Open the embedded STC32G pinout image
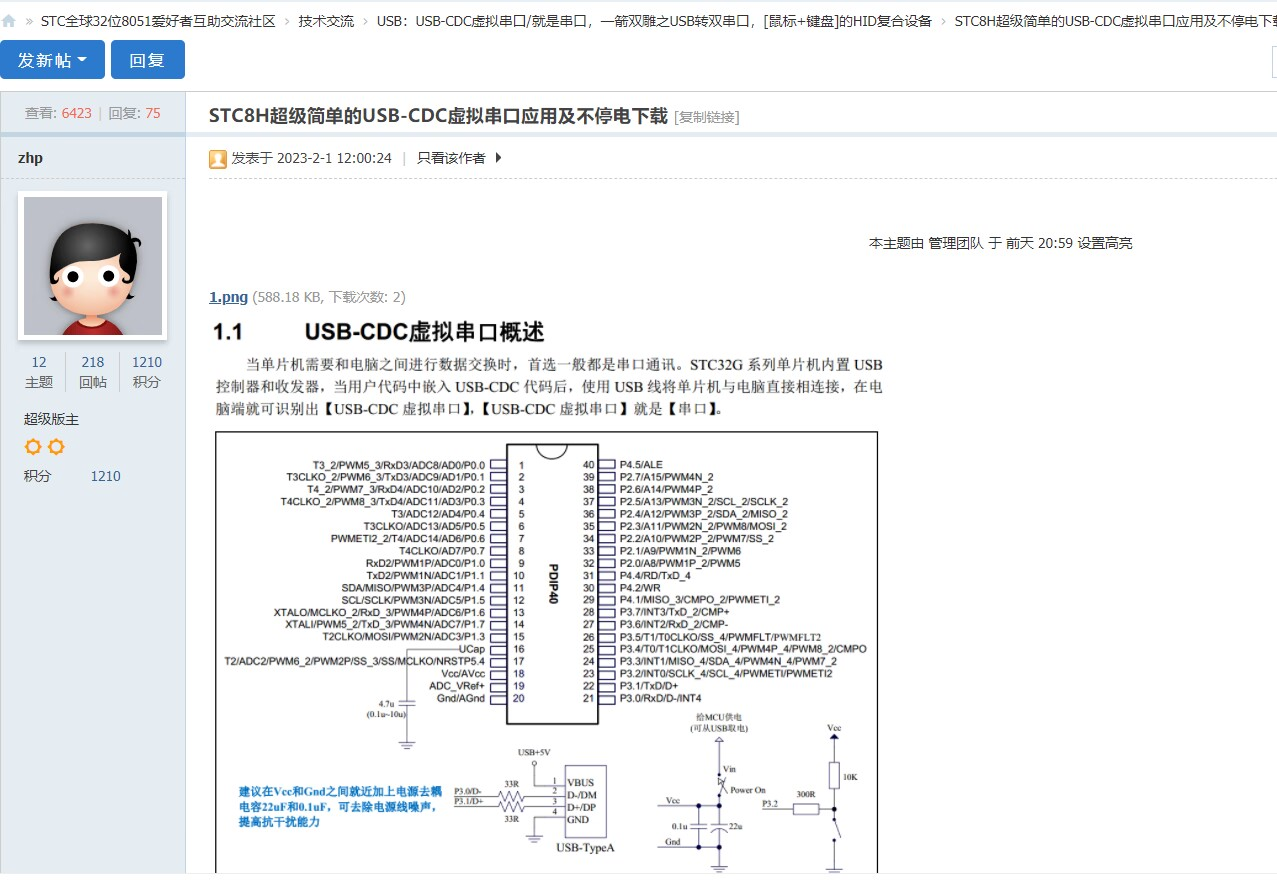This screenshot has height=896, width=1277. click(x=547, y=596)
